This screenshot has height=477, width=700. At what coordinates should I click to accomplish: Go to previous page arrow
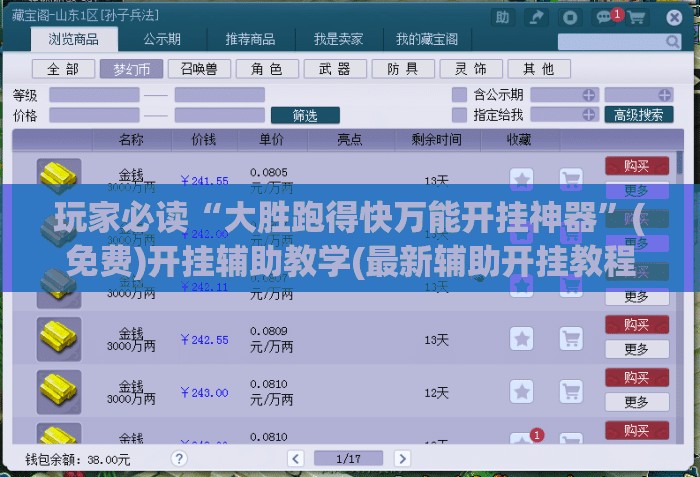pos(296,458)
